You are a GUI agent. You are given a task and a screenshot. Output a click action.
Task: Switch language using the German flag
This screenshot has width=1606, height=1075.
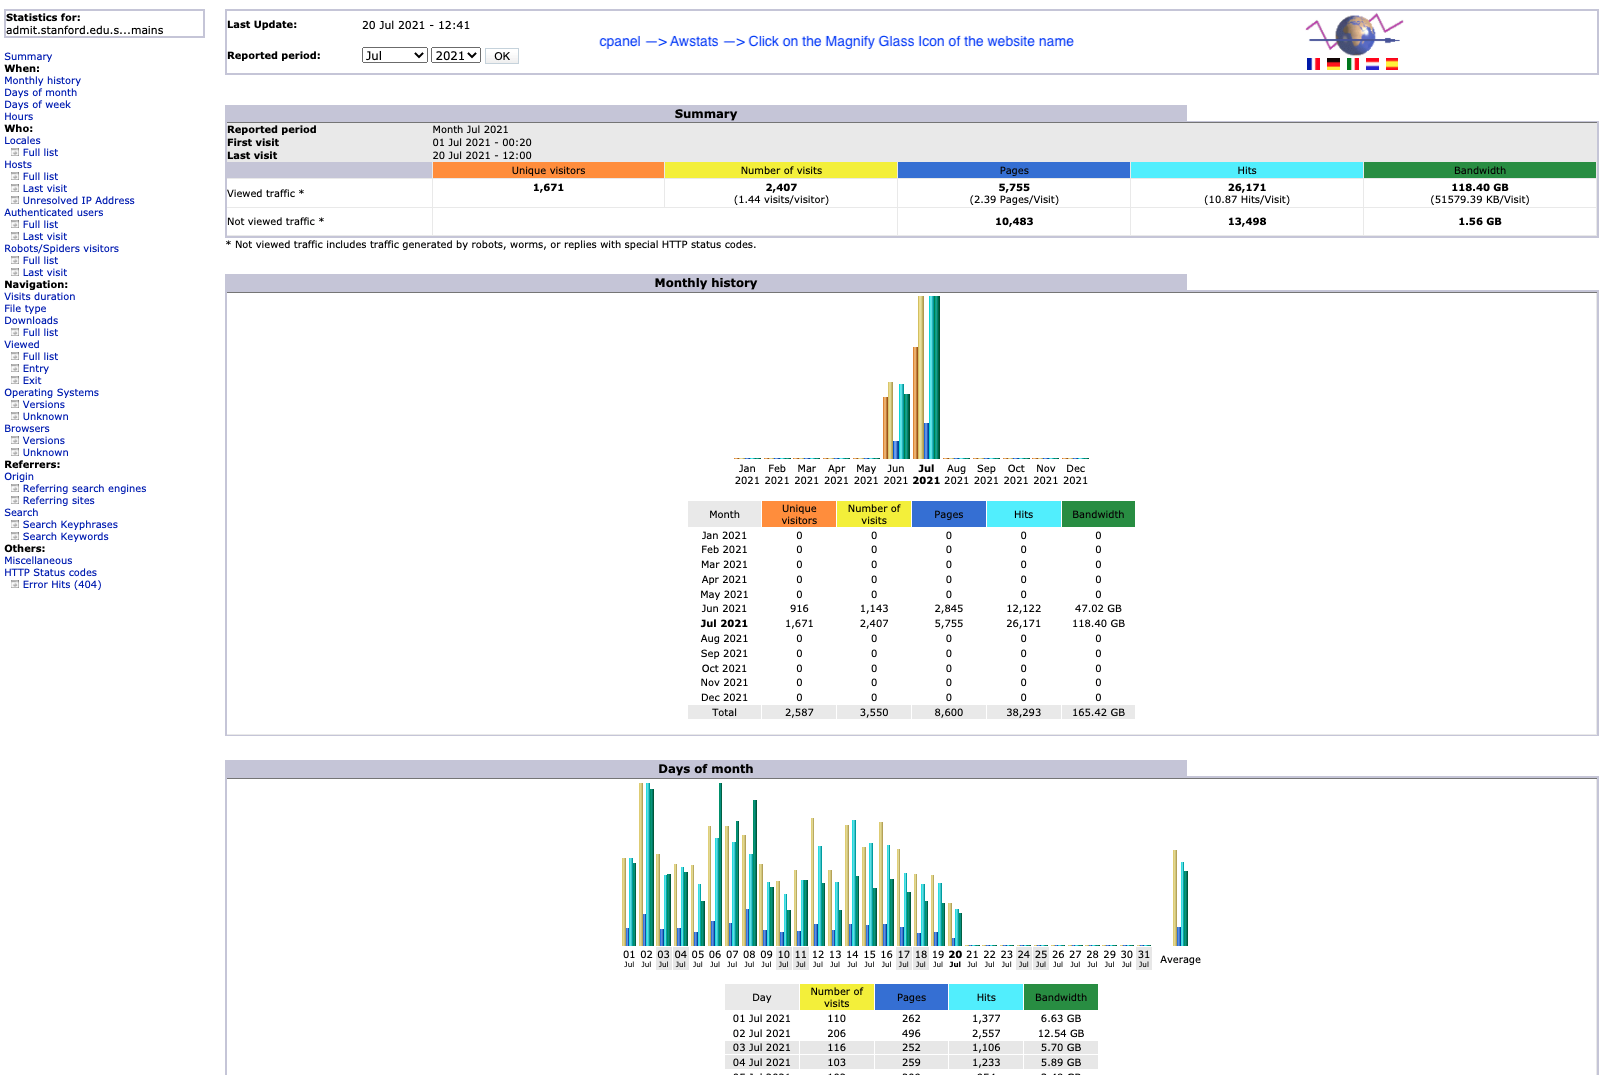[x=1333, y=64]
